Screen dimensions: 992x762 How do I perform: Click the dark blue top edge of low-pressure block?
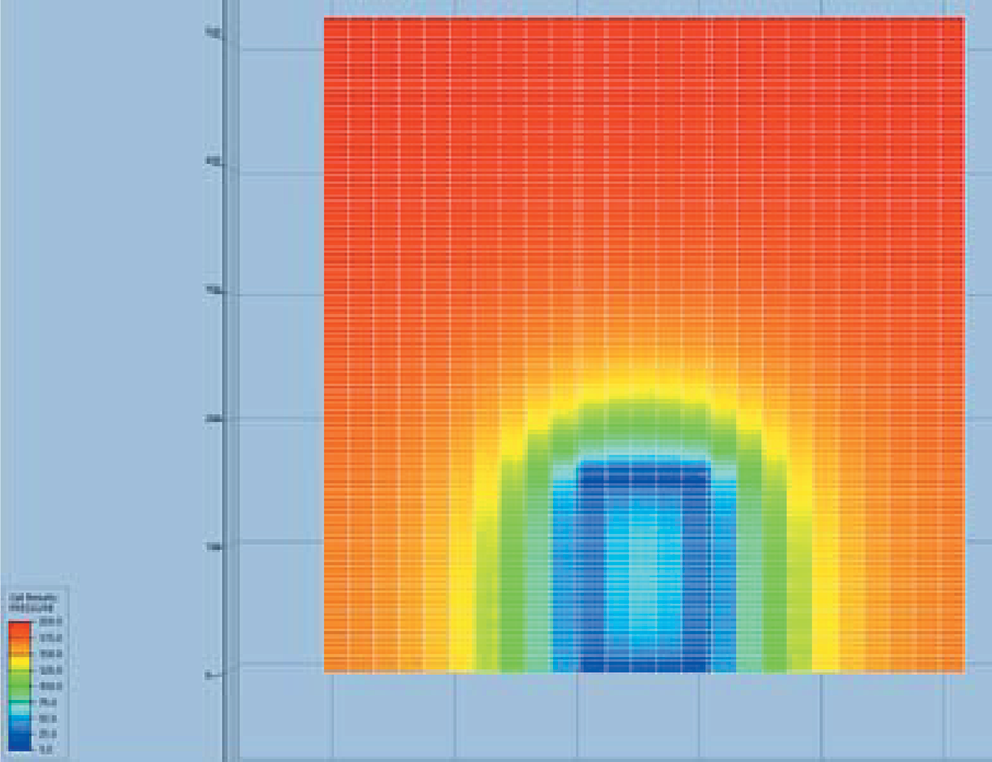point(644,468)
